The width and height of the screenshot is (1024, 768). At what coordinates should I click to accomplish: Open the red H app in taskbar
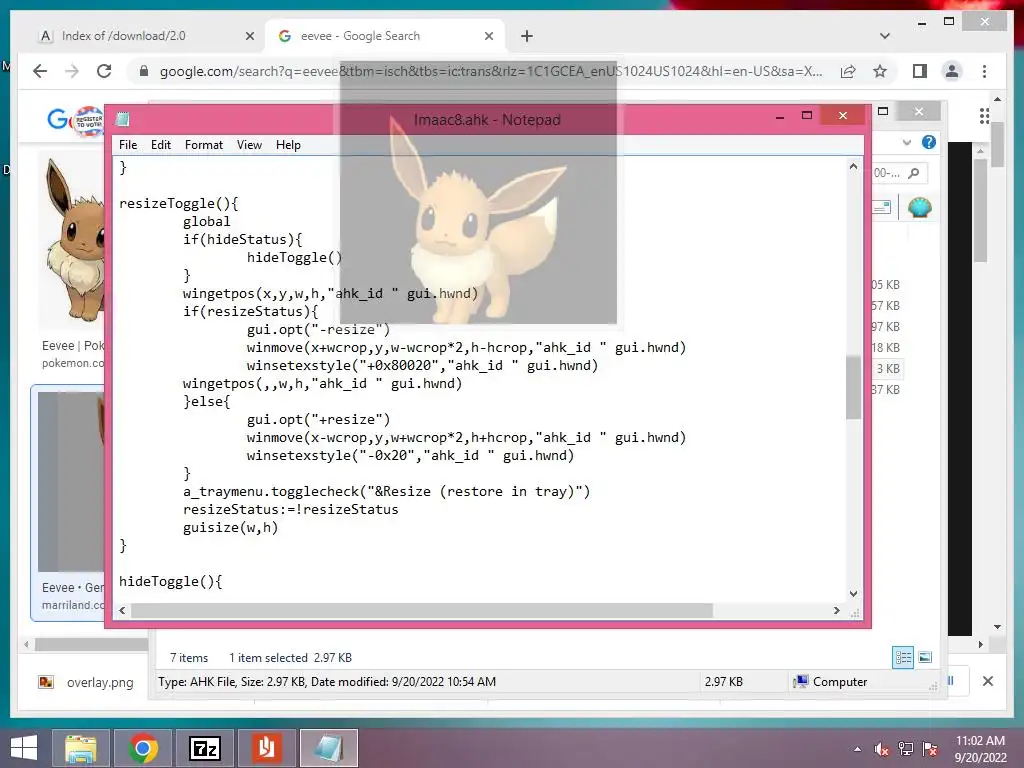(x=266, y=748)
